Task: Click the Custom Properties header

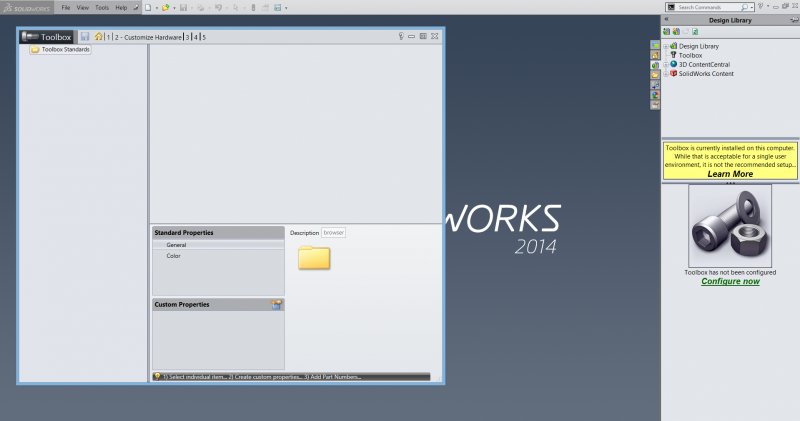Action: 218,305
